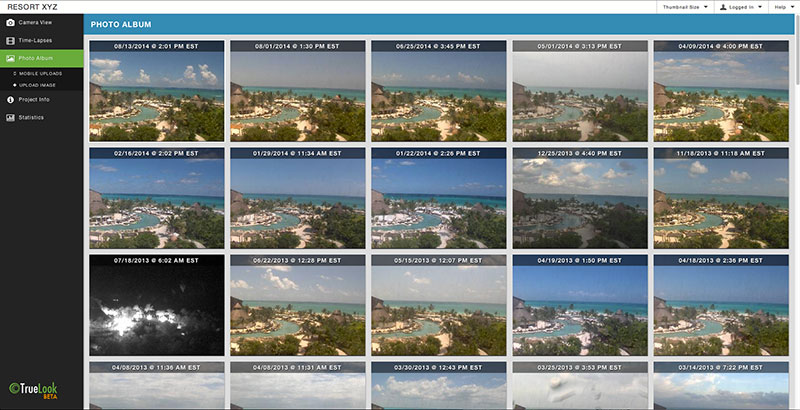Expand the Help menu
This screenshot has width=800, height=410.
click(784, 7)
